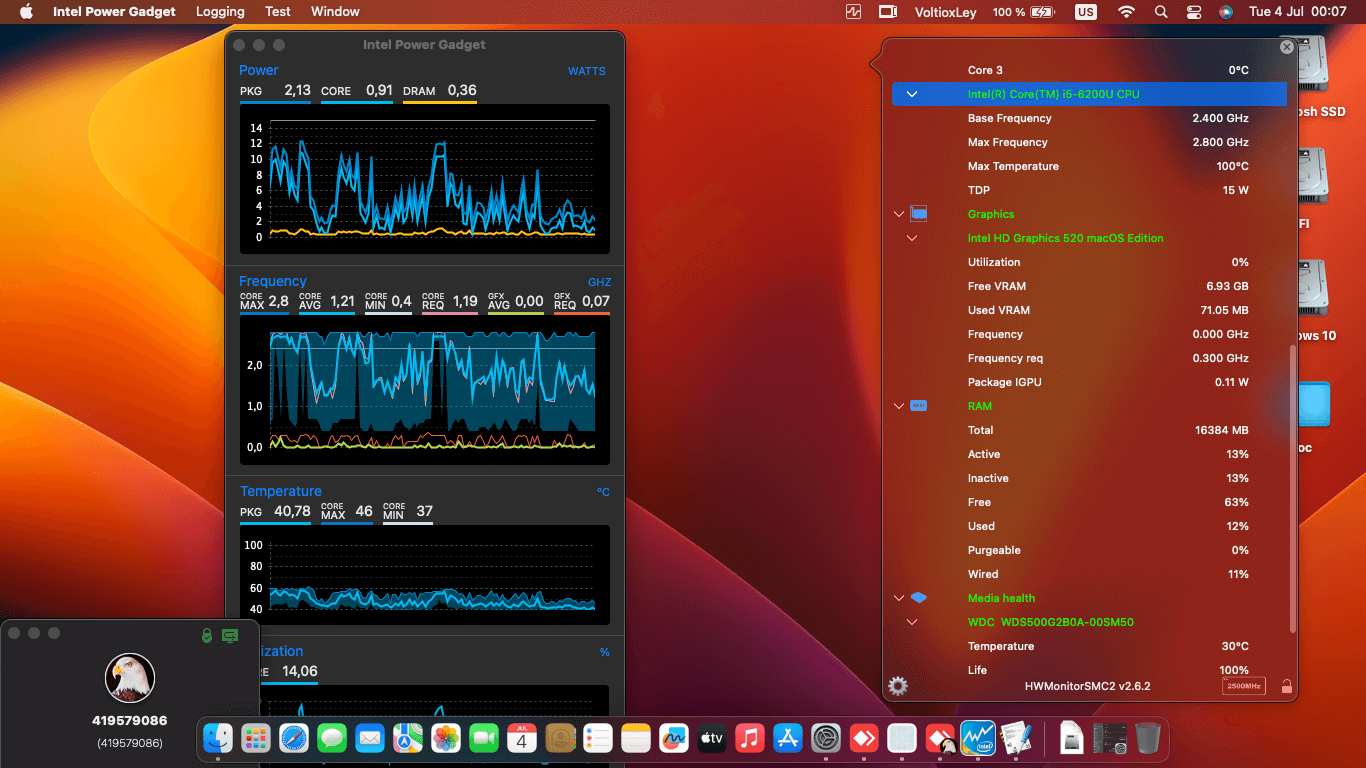This screenshot has height=768, width=1366.
Task: Click the CORE MAX 46 temperature reading
Action: coord(347,511)
